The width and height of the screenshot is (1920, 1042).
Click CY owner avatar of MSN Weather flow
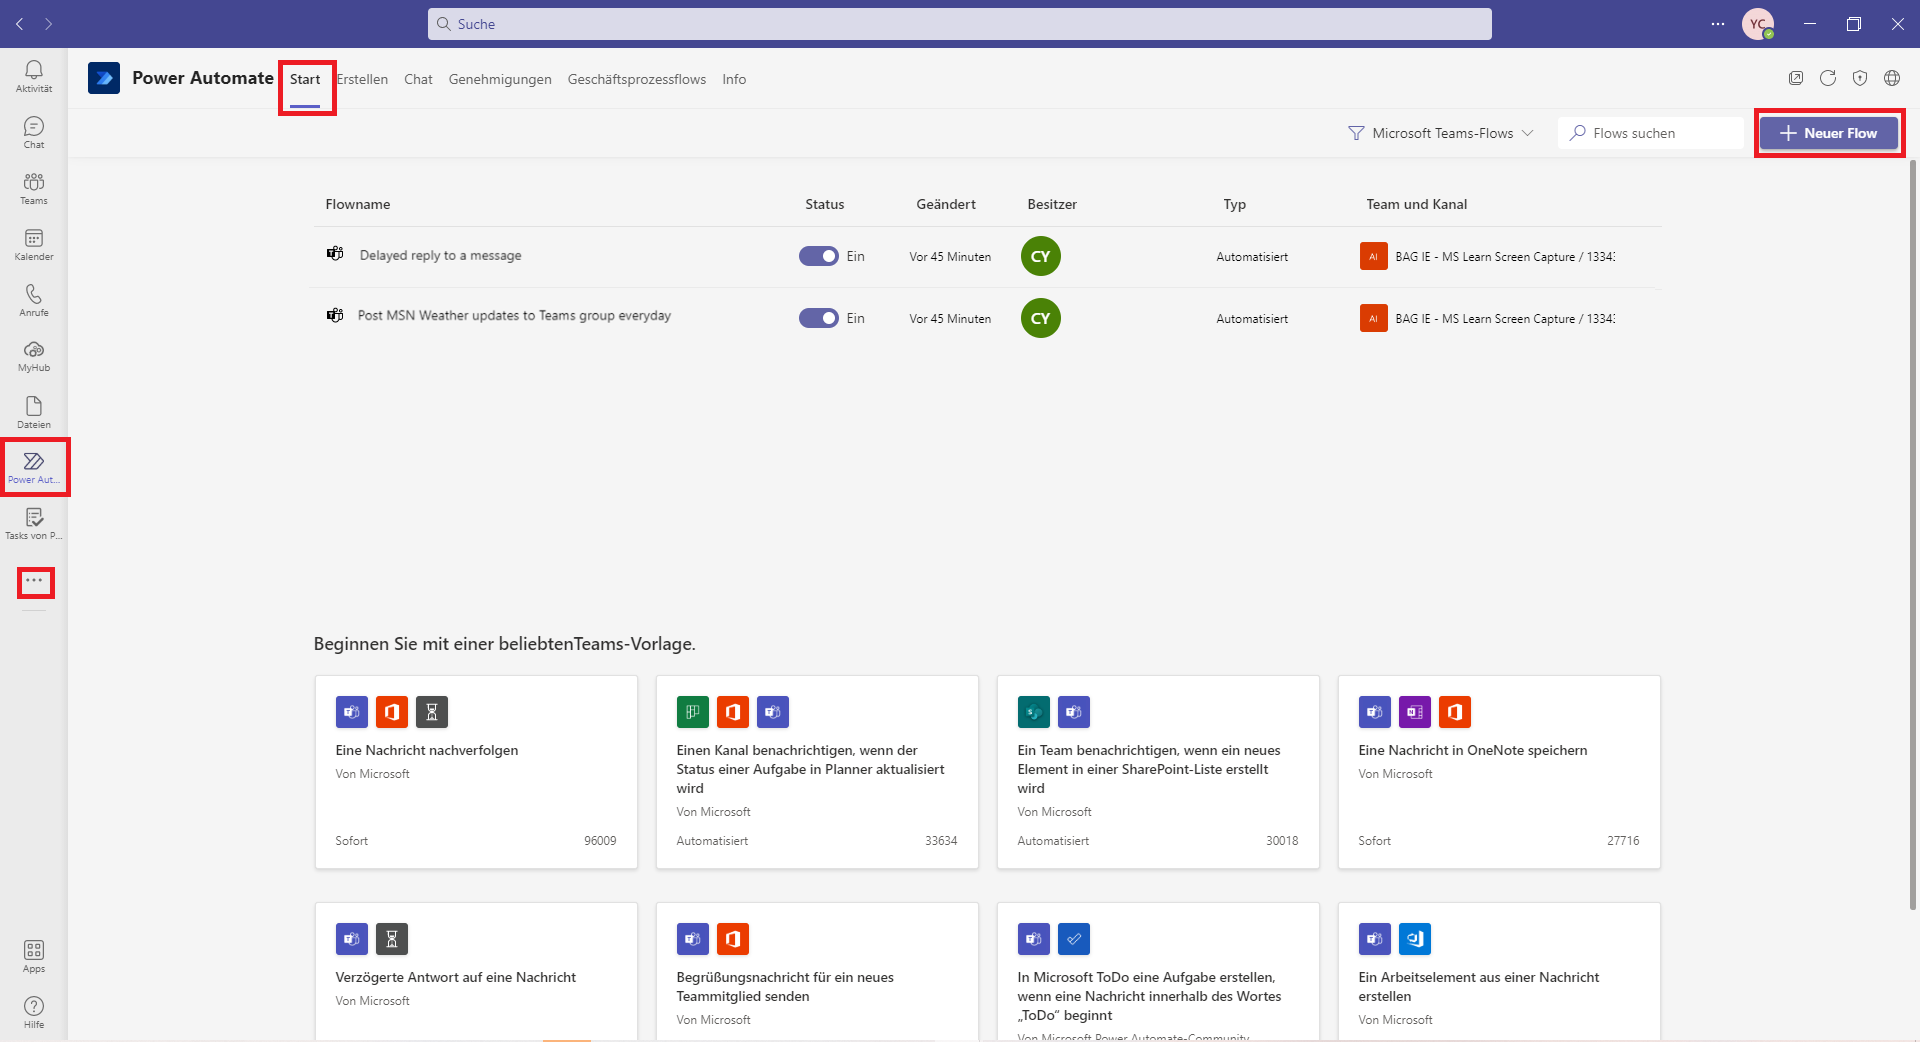click(x=1041, y=318)
